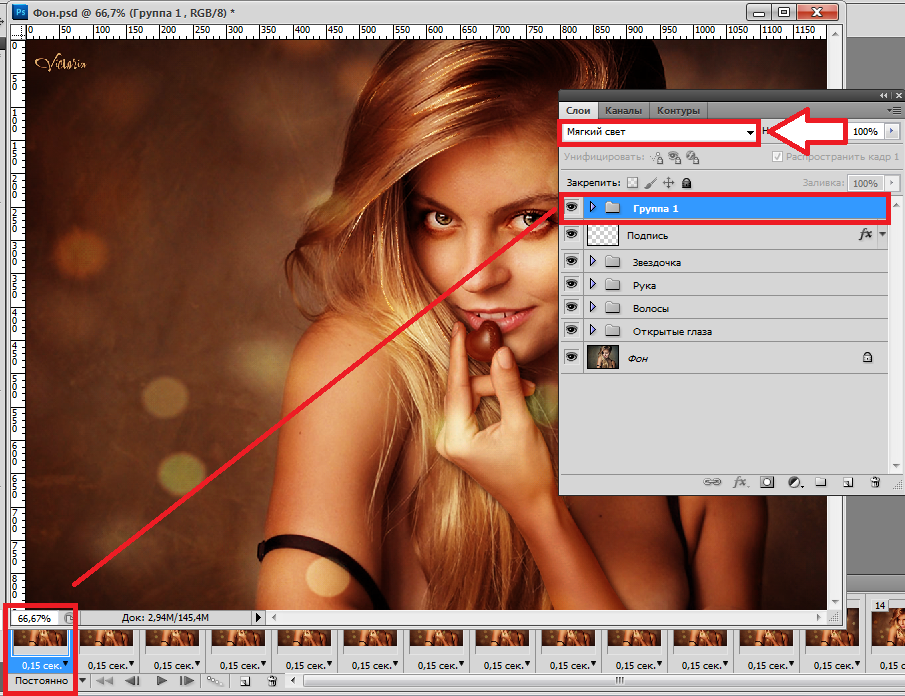905x696 pixels.
Task: Toggle visibility of Фон layer
Action: click(x=571, y=357)
